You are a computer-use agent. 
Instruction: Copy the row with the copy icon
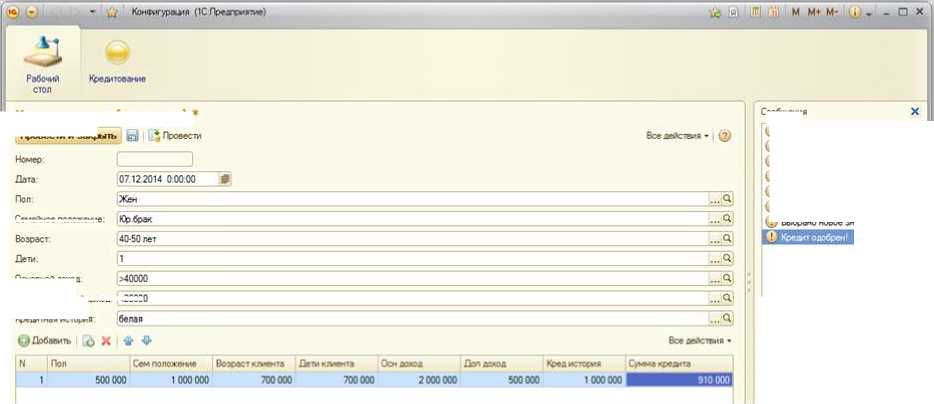click(x=89, y=341)
